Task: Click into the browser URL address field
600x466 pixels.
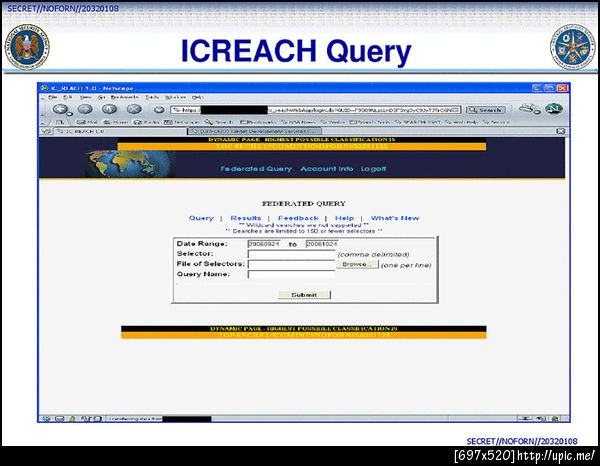Action: coord(316,110)
